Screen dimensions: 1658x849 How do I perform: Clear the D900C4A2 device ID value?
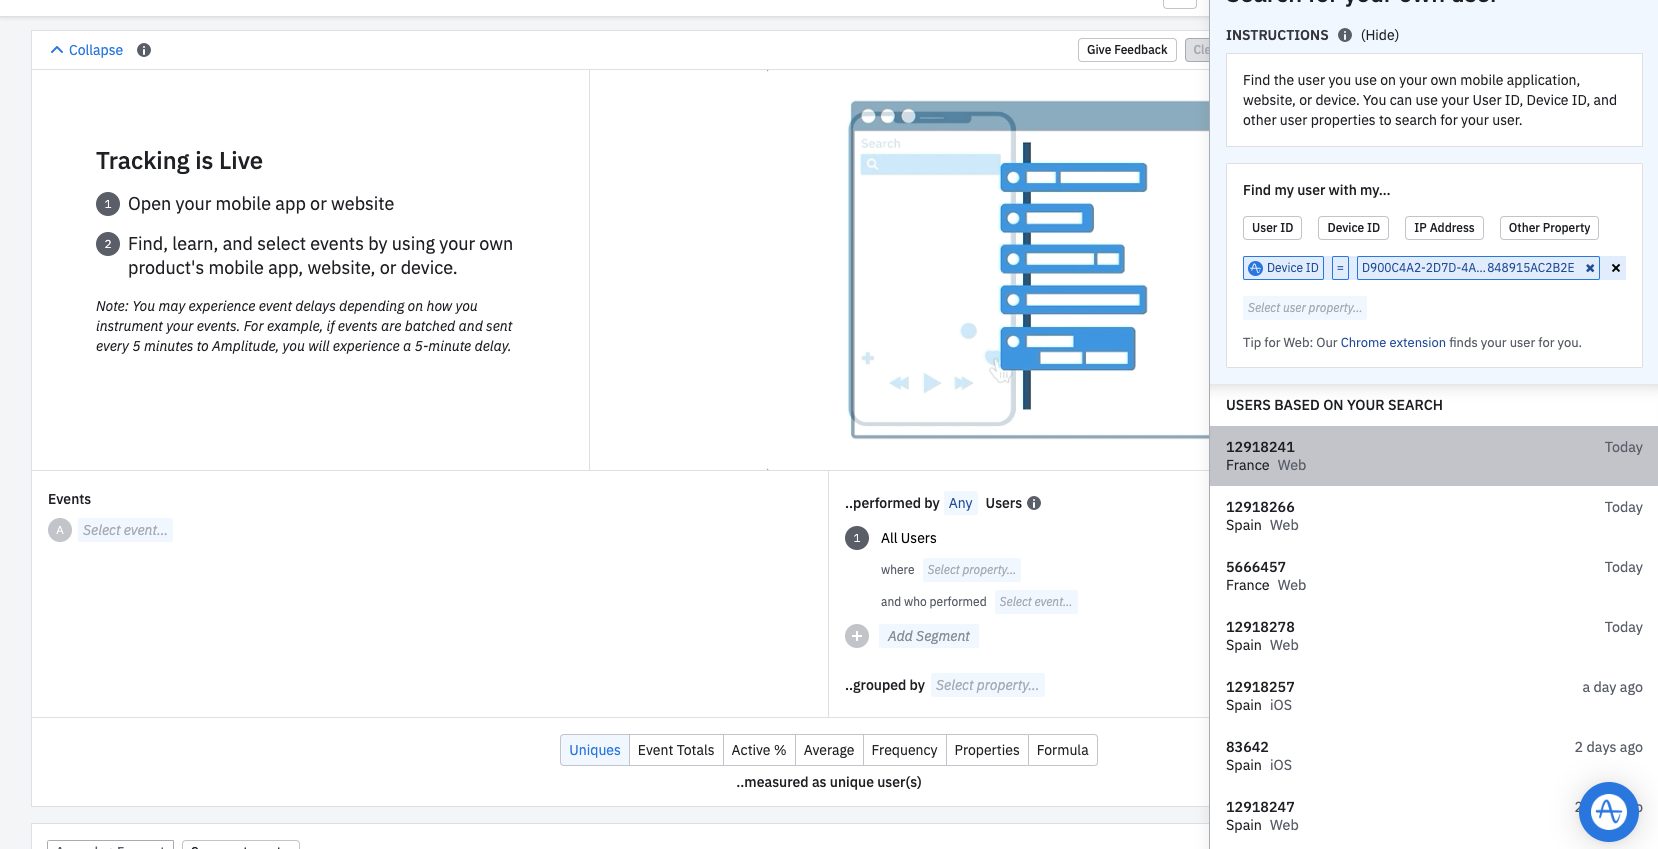1590,268
